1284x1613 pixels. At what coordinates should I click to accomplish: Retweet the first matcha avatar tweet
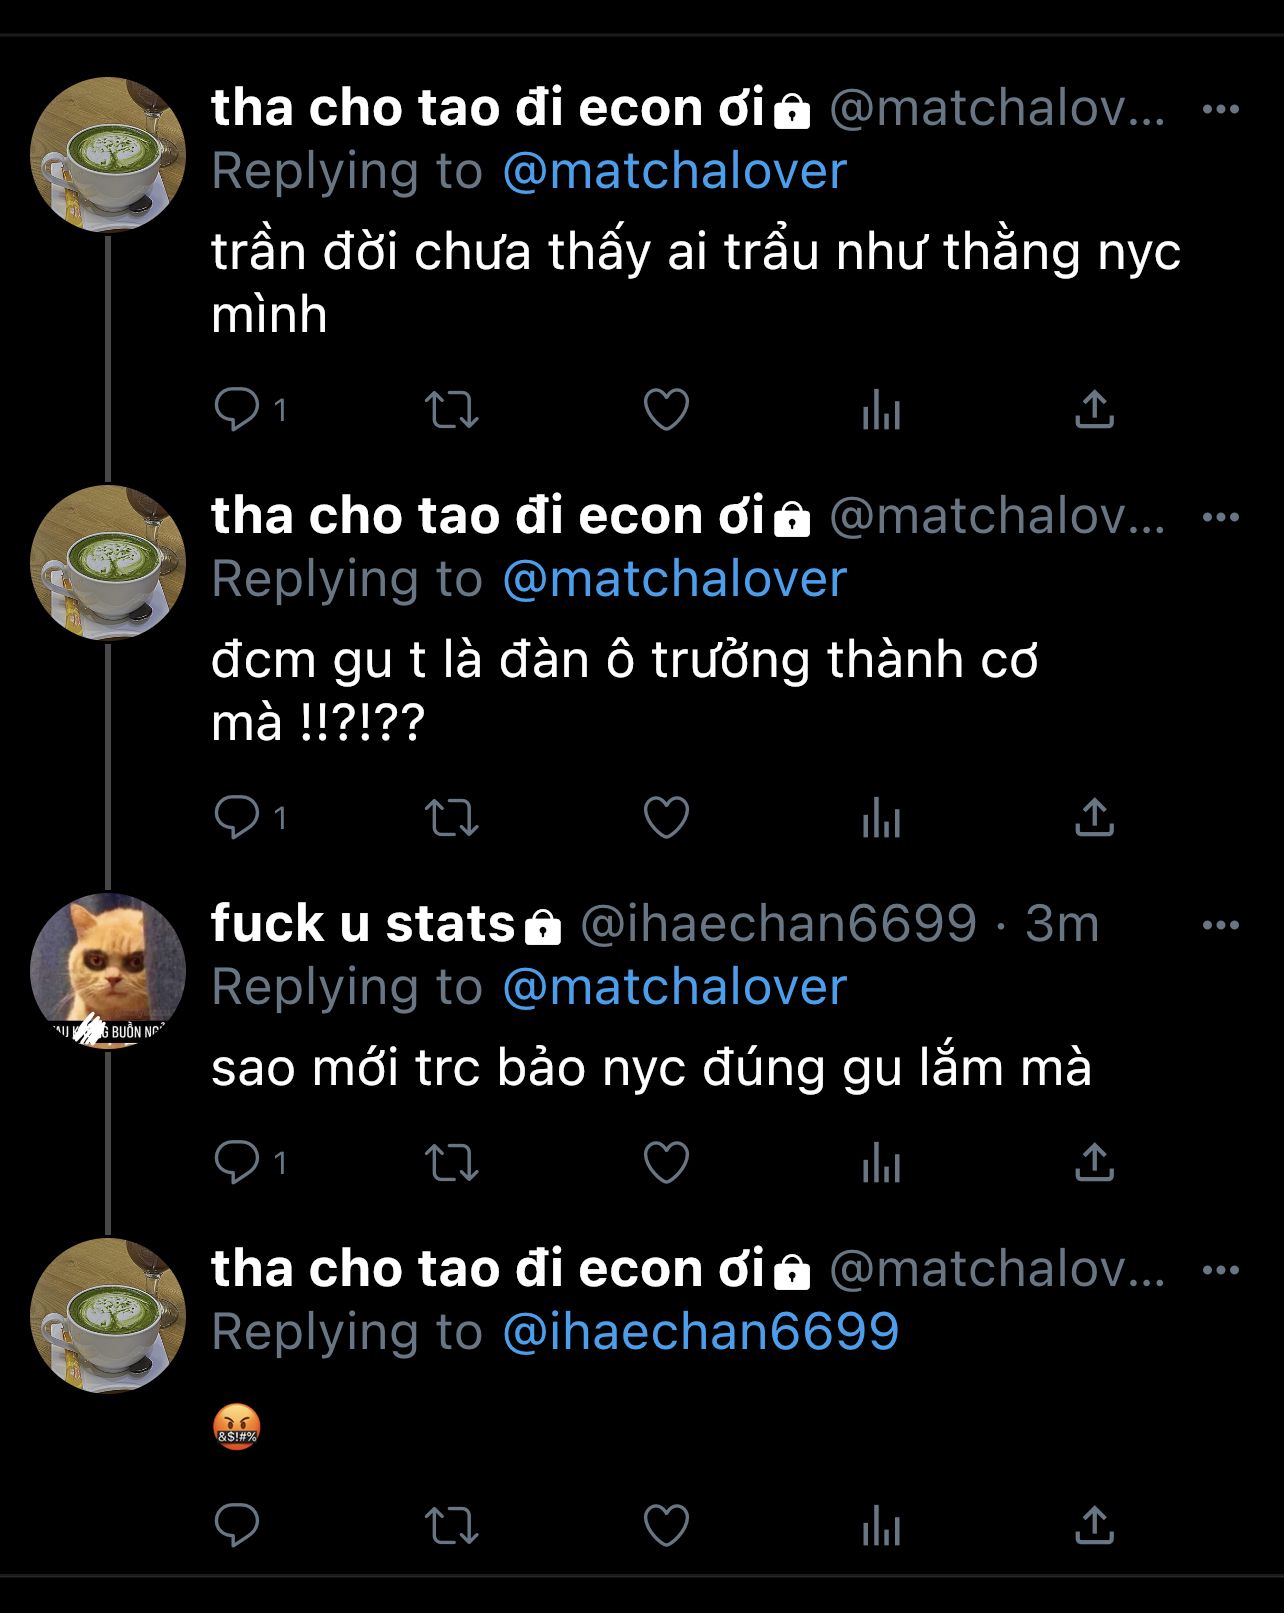coord(452,410)
